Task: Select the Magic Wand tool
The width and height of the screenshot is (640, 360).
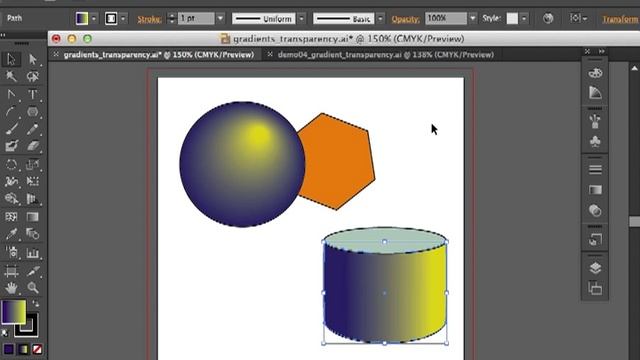Action: pos(11,76)
